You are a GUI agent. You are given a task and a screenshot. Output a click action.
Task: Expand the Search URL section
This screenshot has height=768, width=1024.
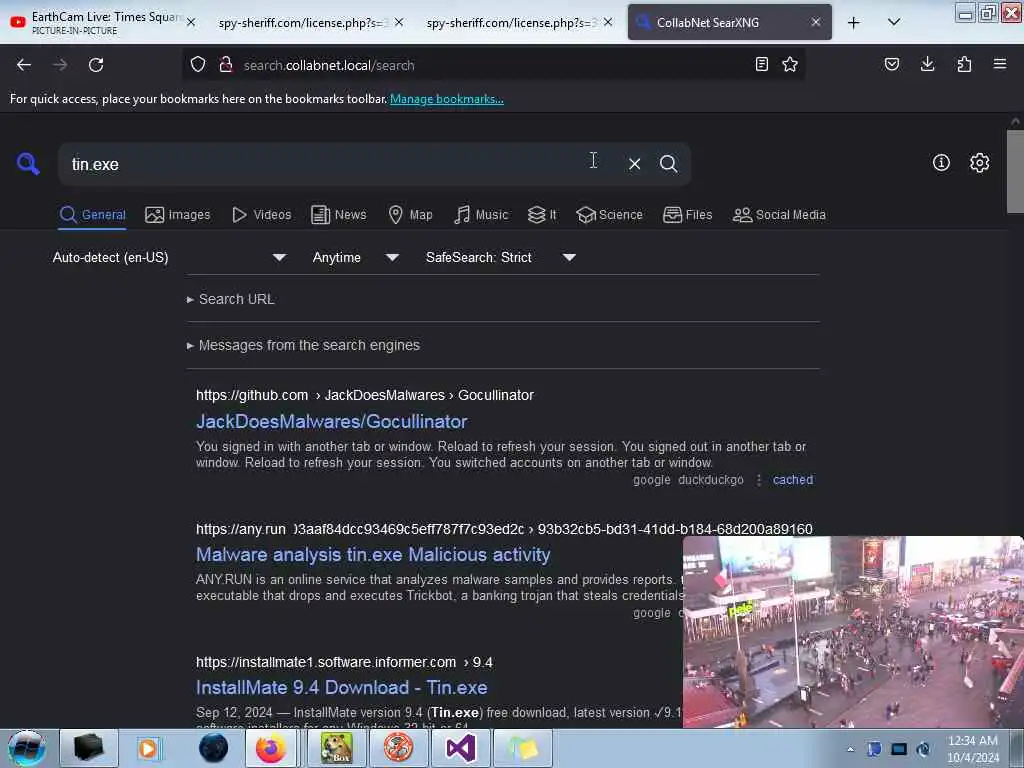(x=231, y=299)
